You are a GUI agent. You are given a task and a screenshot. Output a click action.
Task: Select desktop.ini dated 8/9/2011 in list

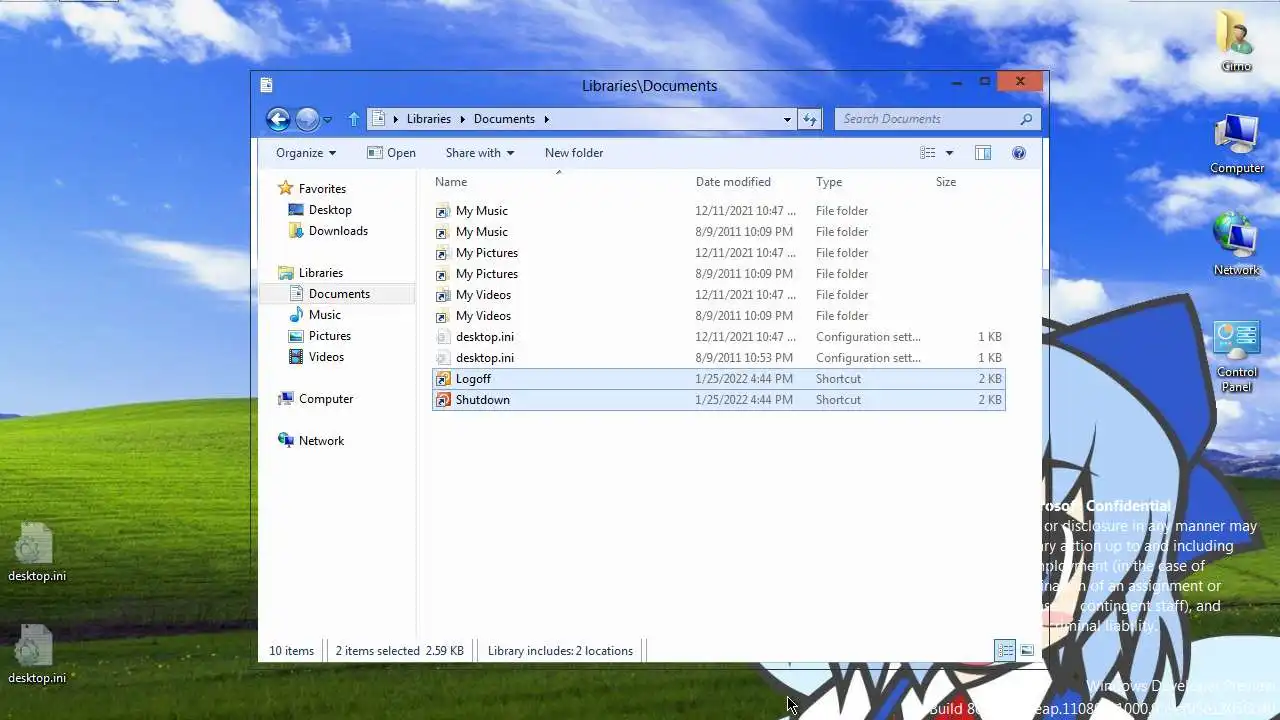[718, 358]
